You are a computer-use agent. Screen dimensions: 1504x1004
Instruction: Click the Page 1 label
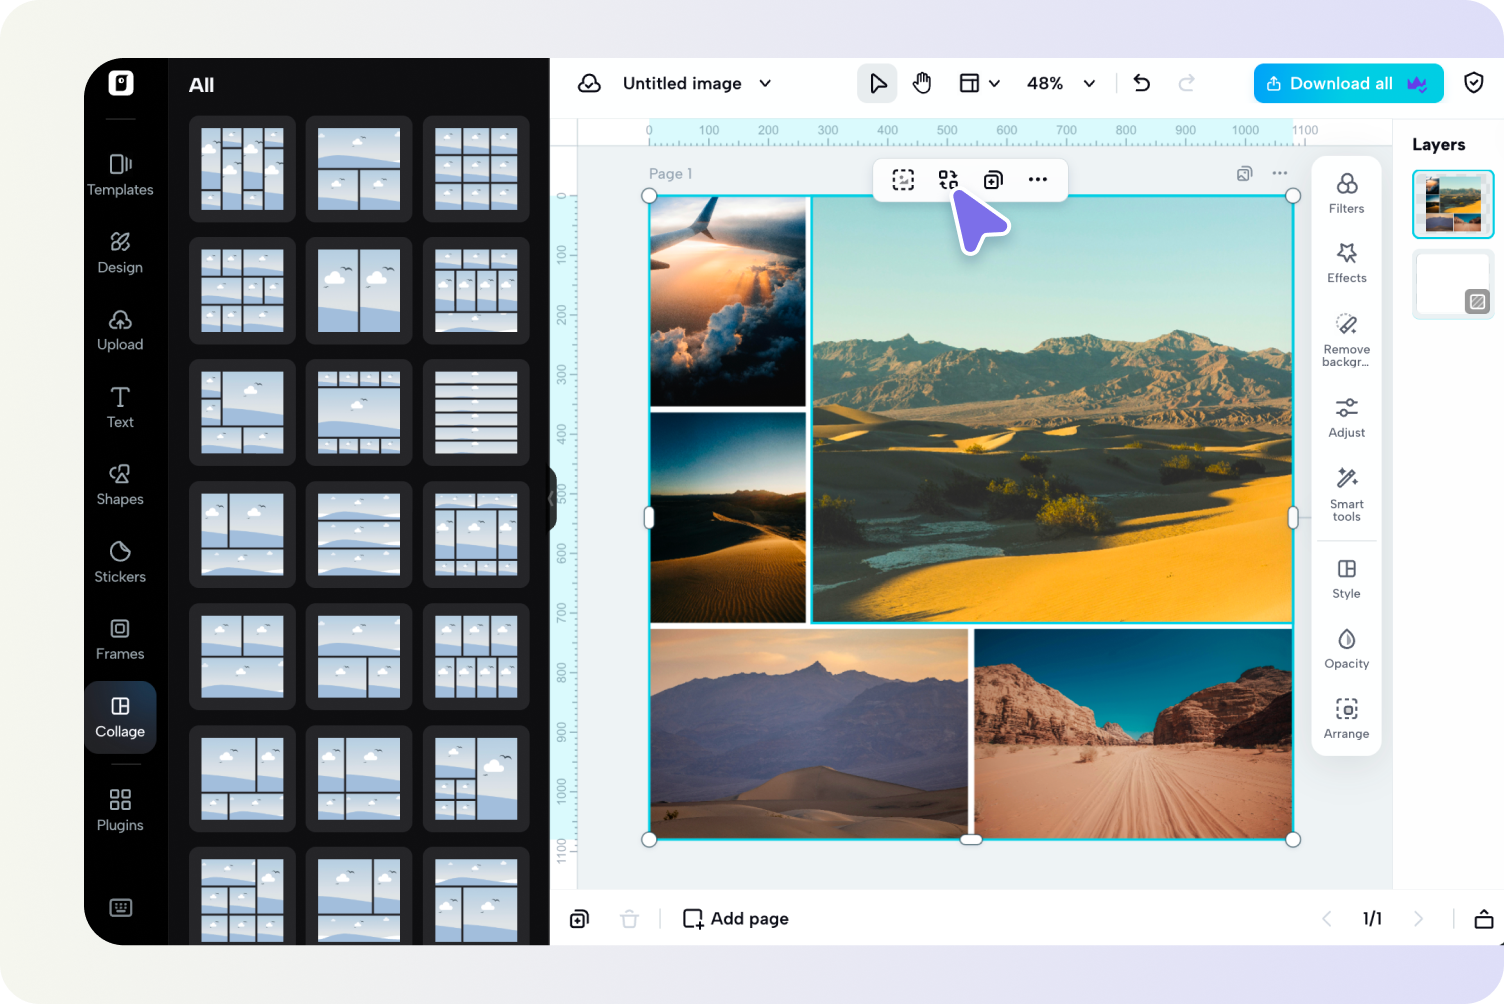tap(670, 174)
